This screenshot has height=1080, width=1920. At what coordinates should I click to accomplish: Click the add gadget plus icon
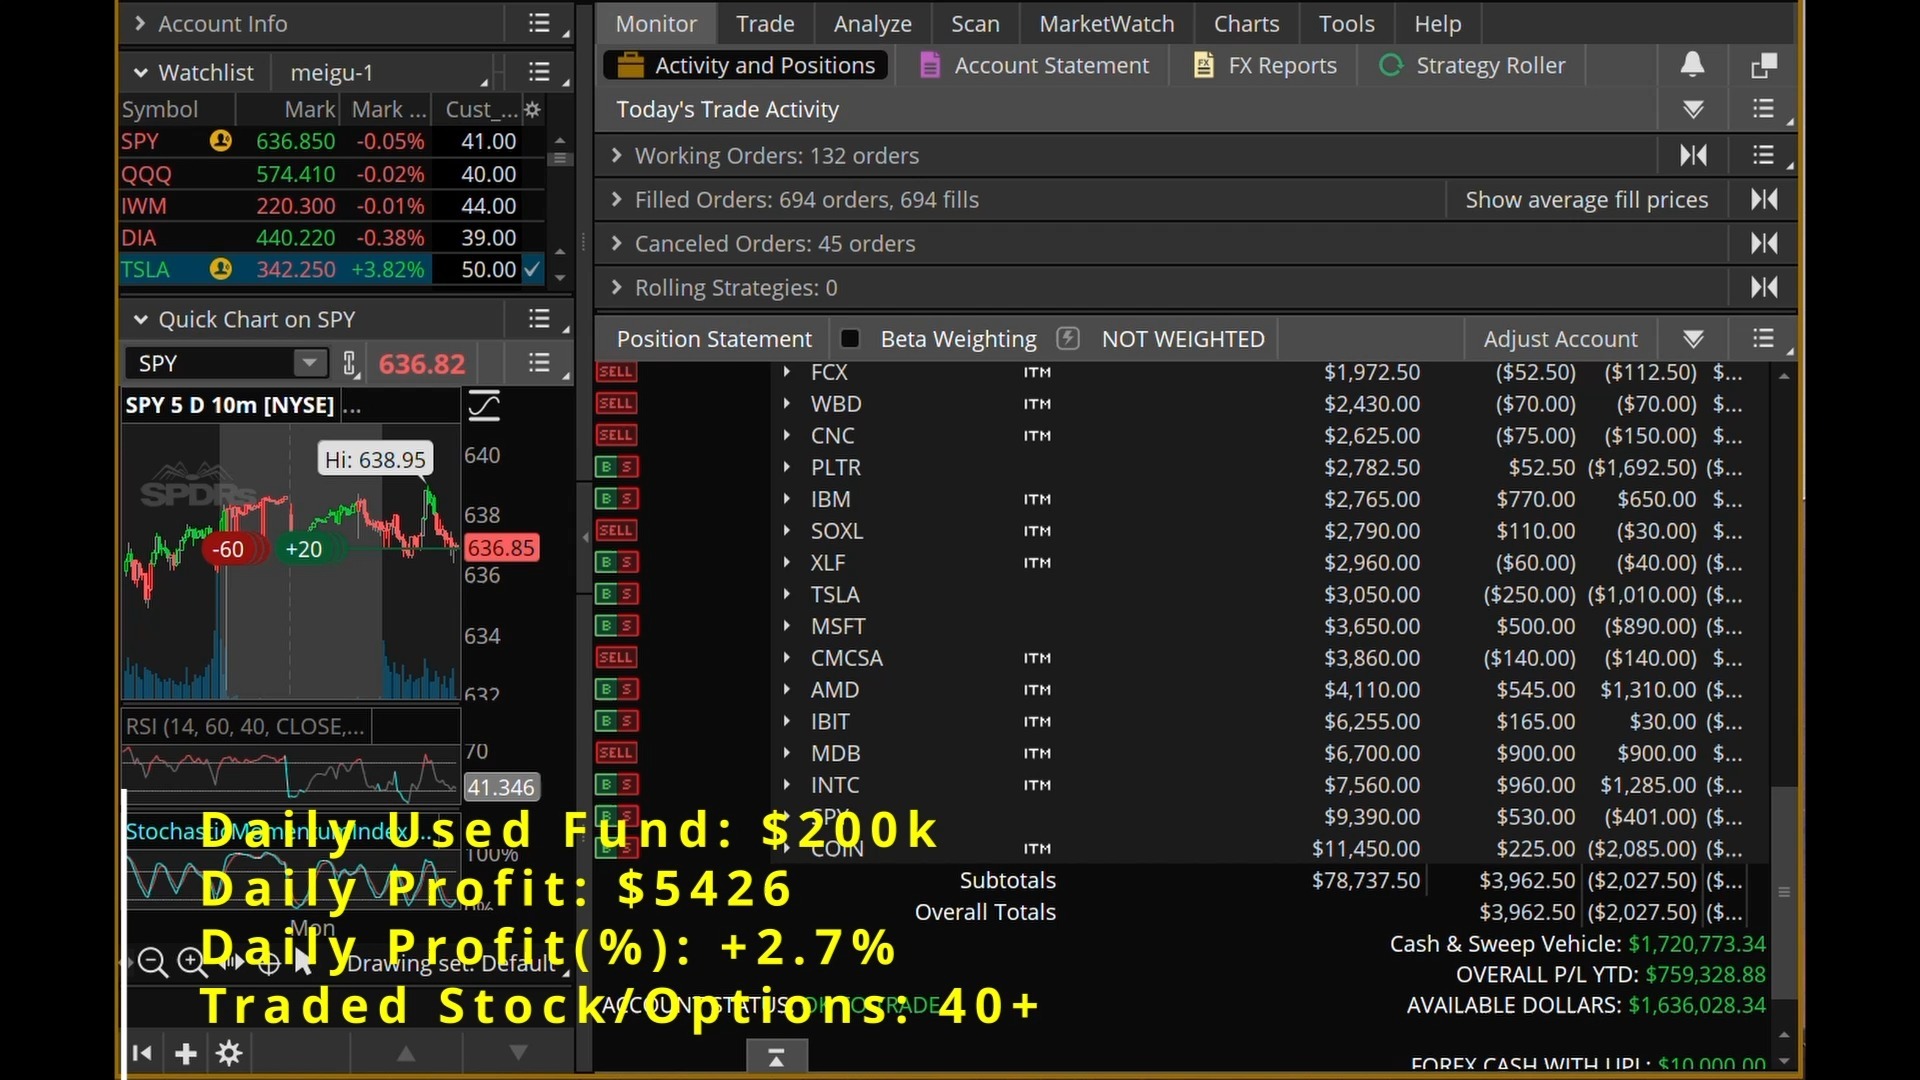coord(185,1053)
